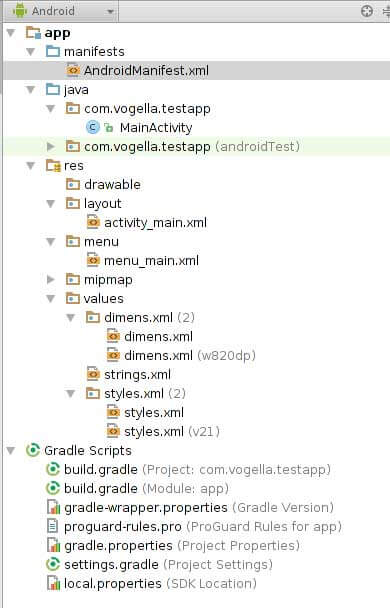This screenshot has height=608, width=390.
Task: Expand the com.vogella.testapp androidTest package
Action: pyautogui.click(x=50, y=147)
